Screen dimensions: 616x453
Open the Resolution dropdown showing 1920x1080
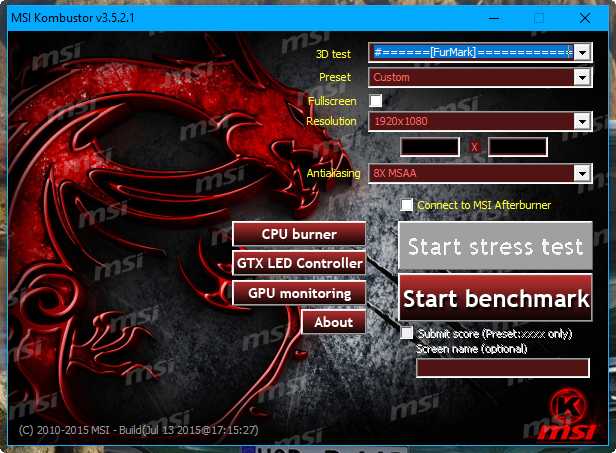click(480, 121)
